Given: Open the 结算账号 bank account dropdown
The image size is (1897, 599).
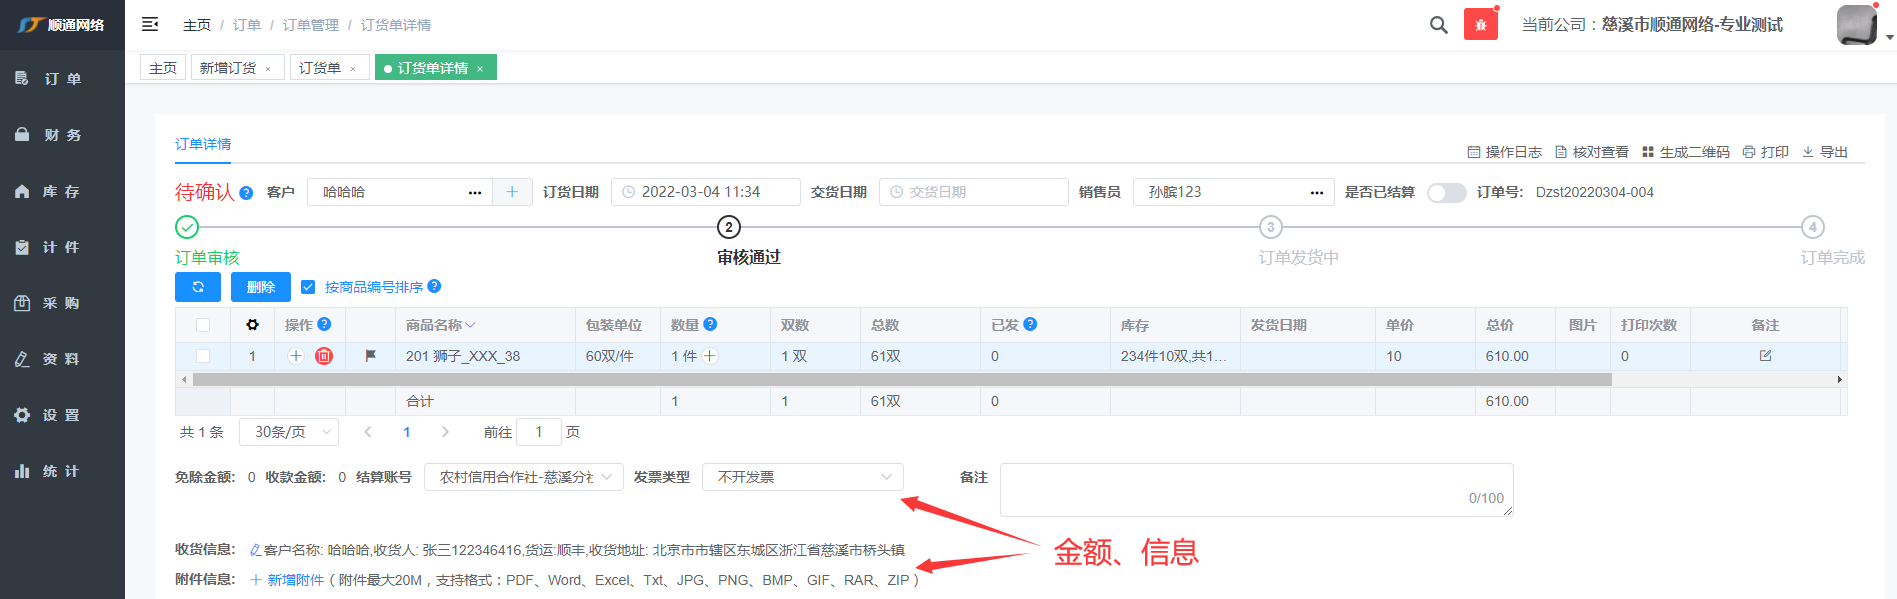Looking at the screenshot, I should [x=523, y=477].
